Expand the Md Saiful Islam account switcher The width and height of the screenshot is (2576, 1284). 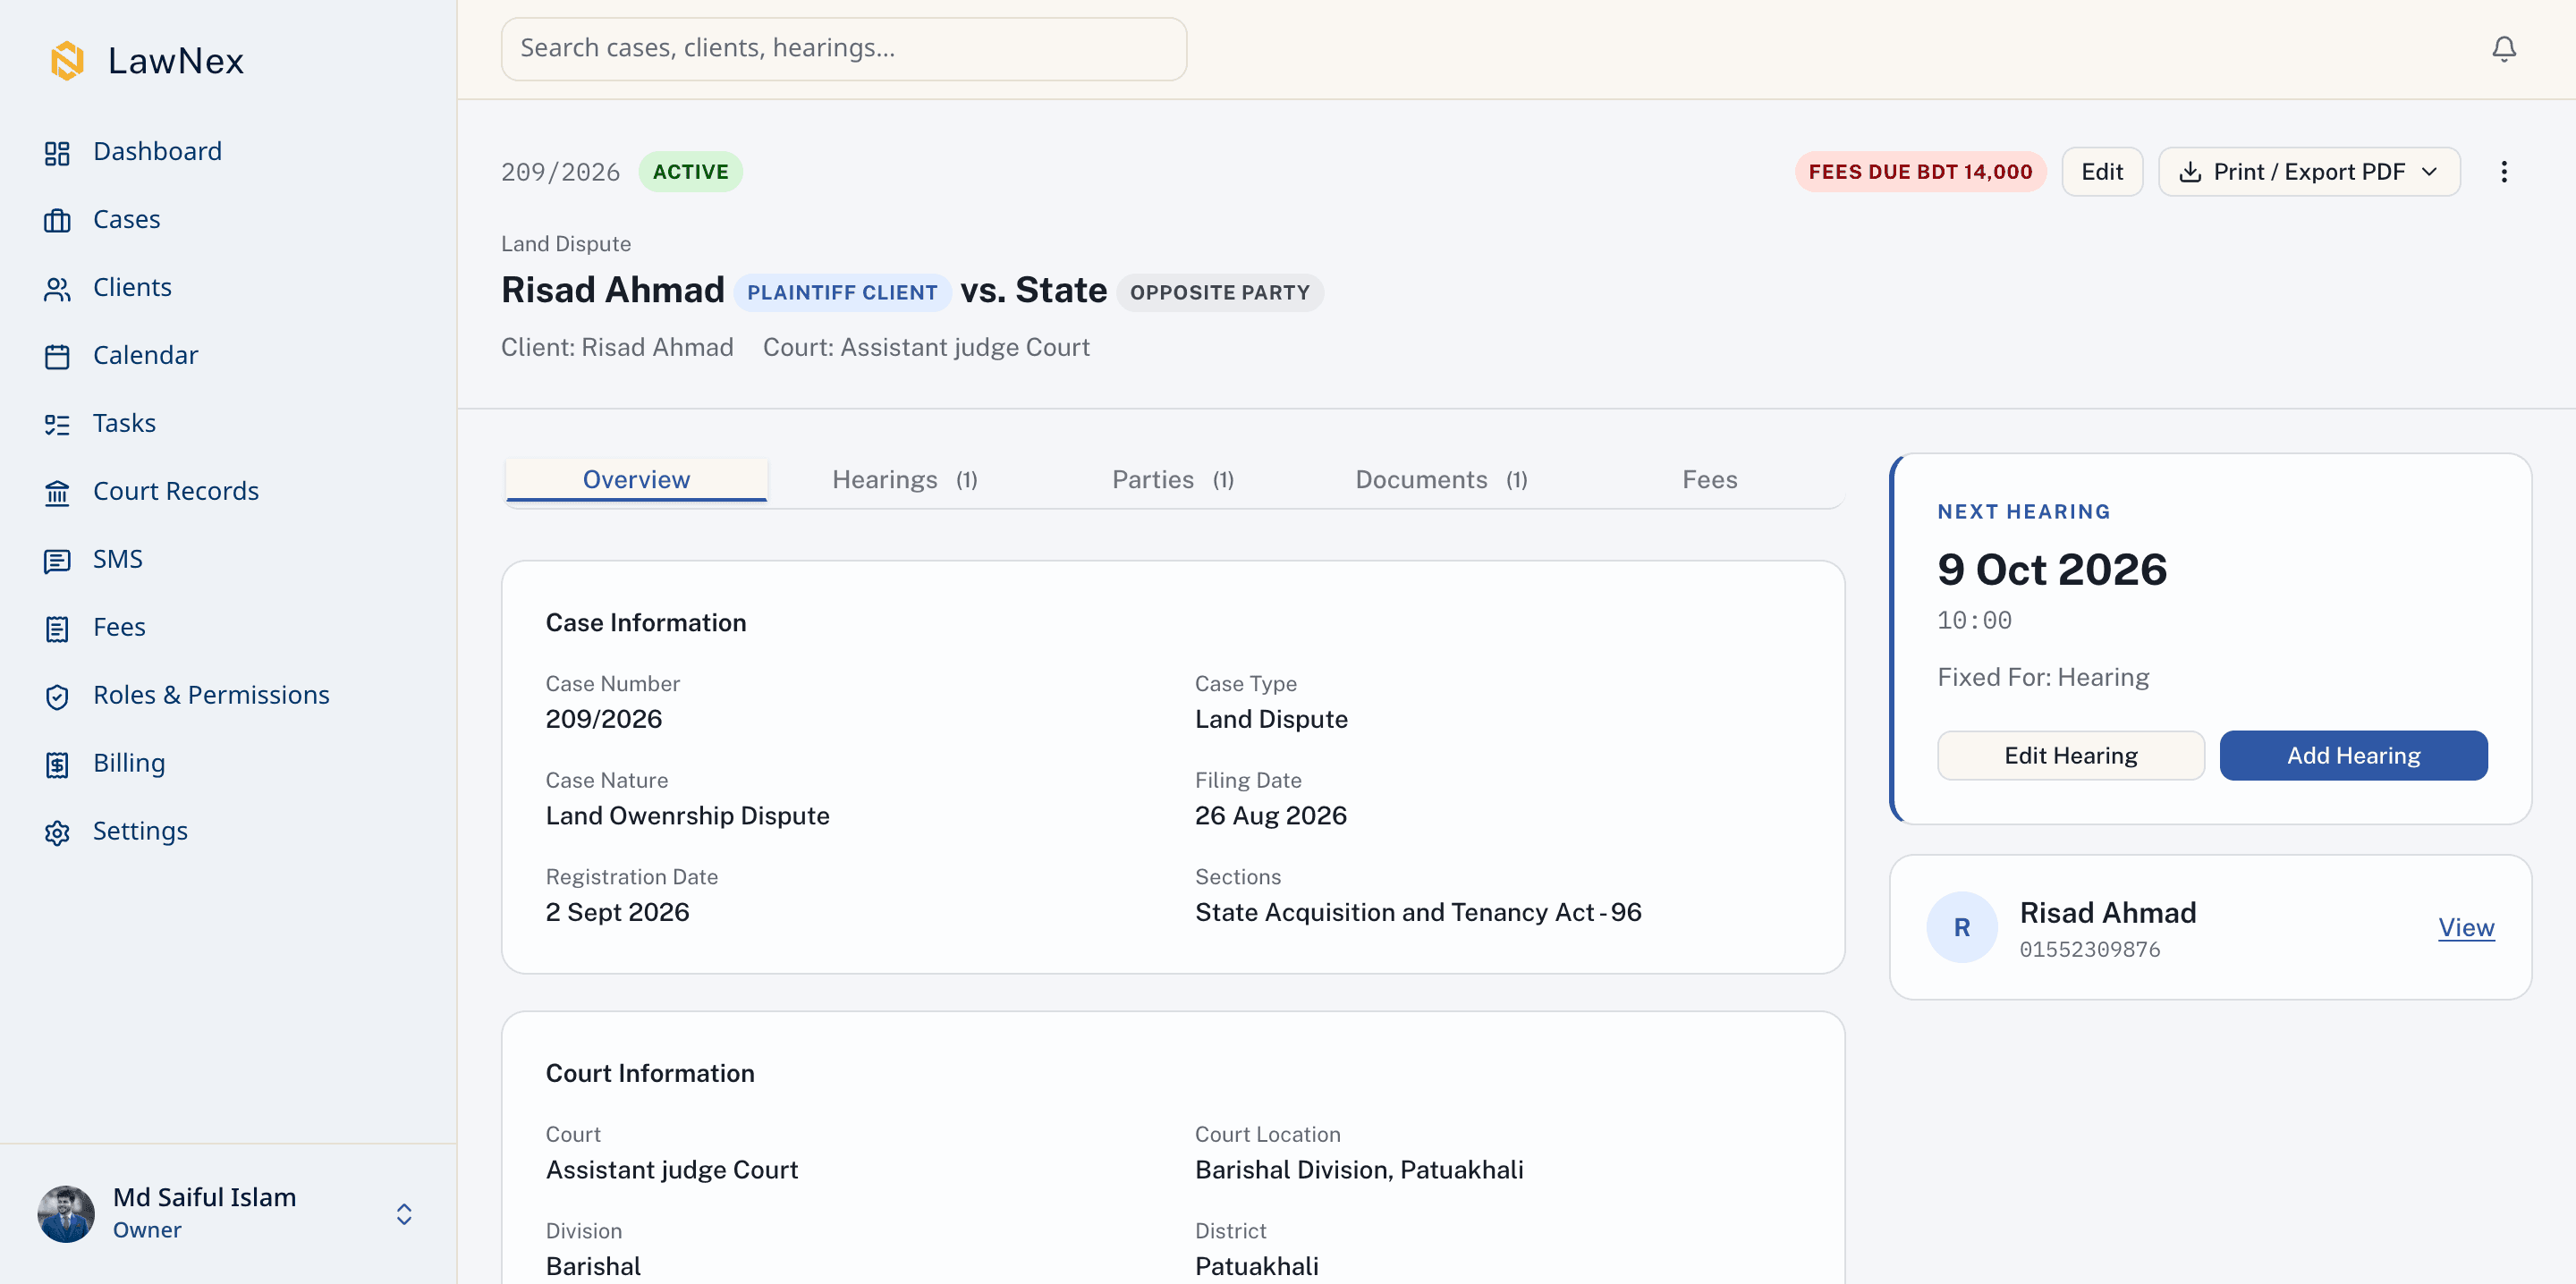[x=404, y=1213]
